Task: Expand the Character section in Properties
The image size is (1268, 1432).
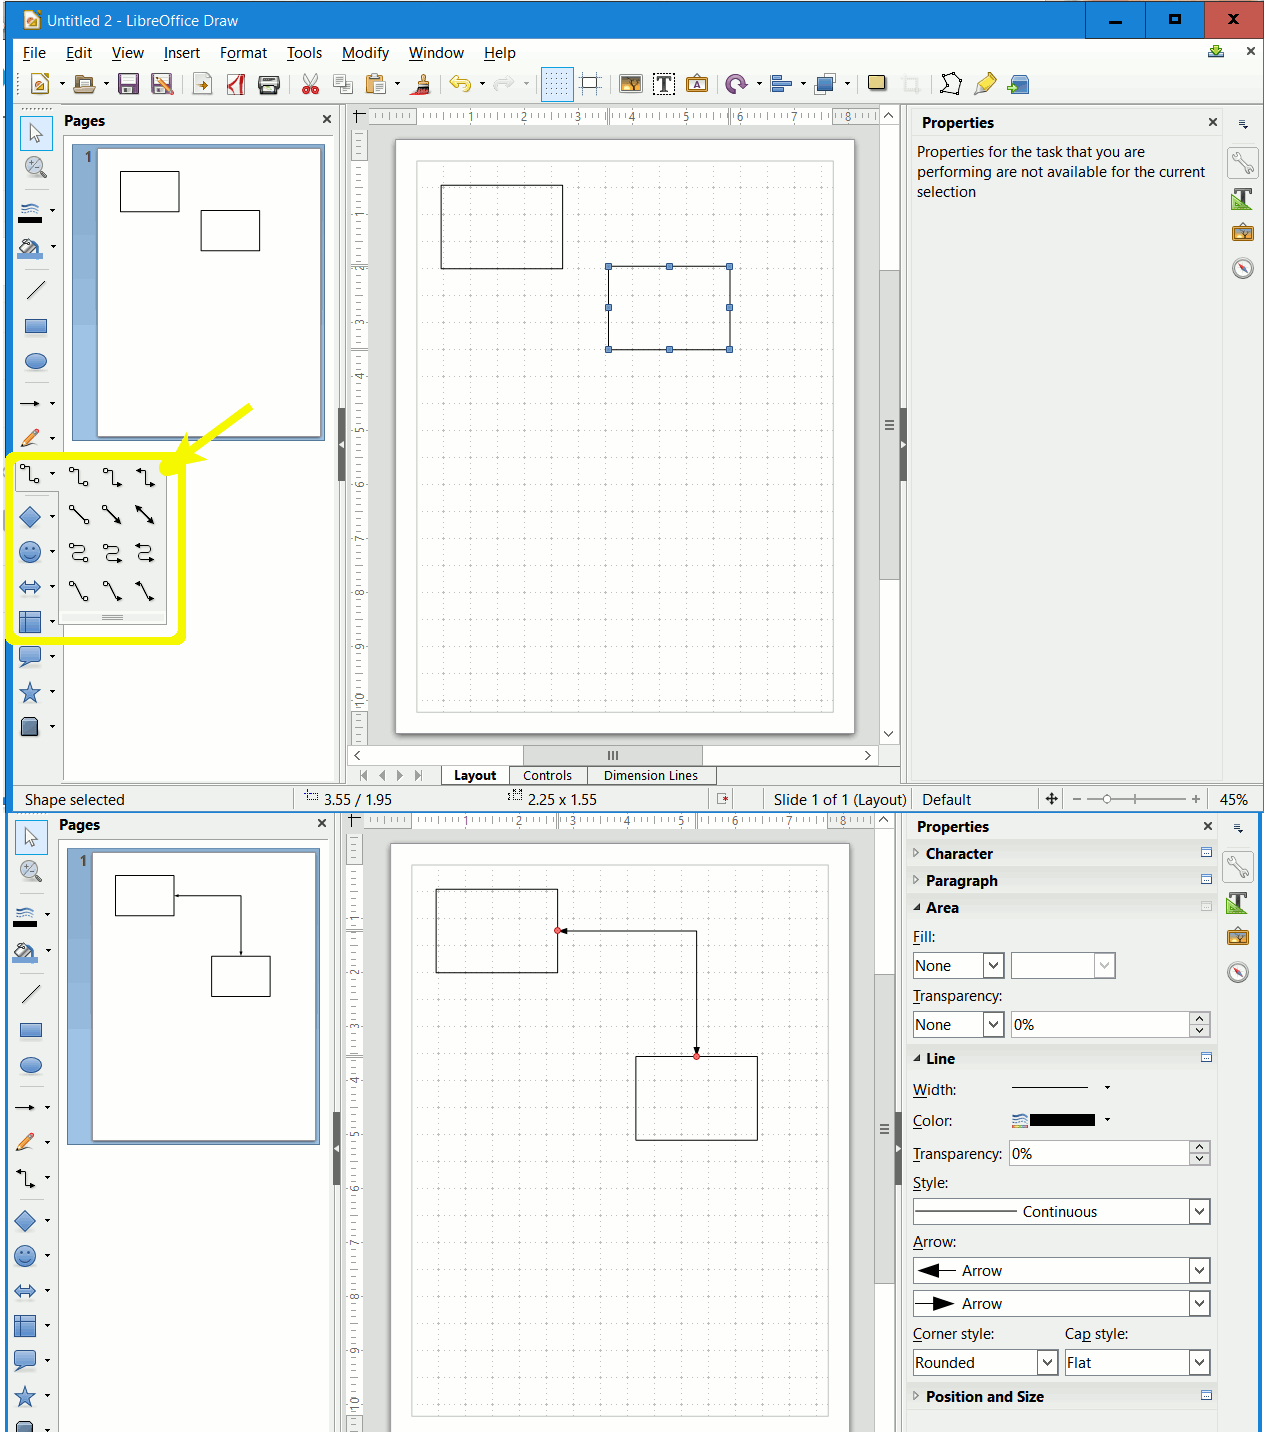Action: tap(917, 853)
